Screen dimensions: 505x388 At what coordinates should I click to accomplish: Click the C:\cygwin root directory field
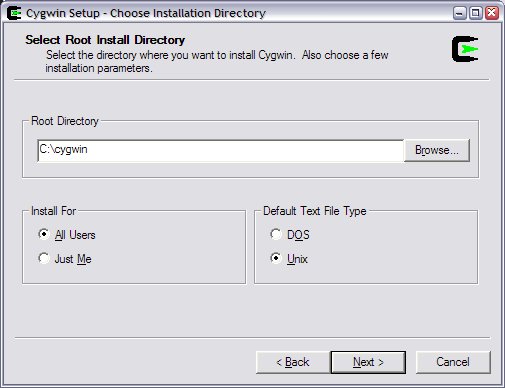point(221,151)
